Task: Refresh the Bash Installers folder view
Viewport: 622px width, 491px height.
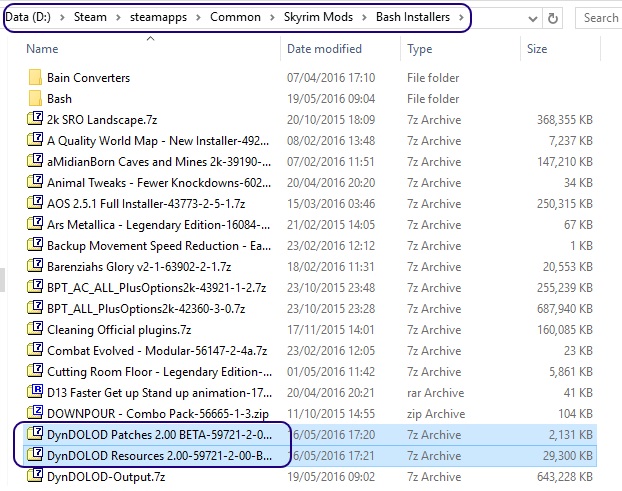Action: (x=553, y=18)
